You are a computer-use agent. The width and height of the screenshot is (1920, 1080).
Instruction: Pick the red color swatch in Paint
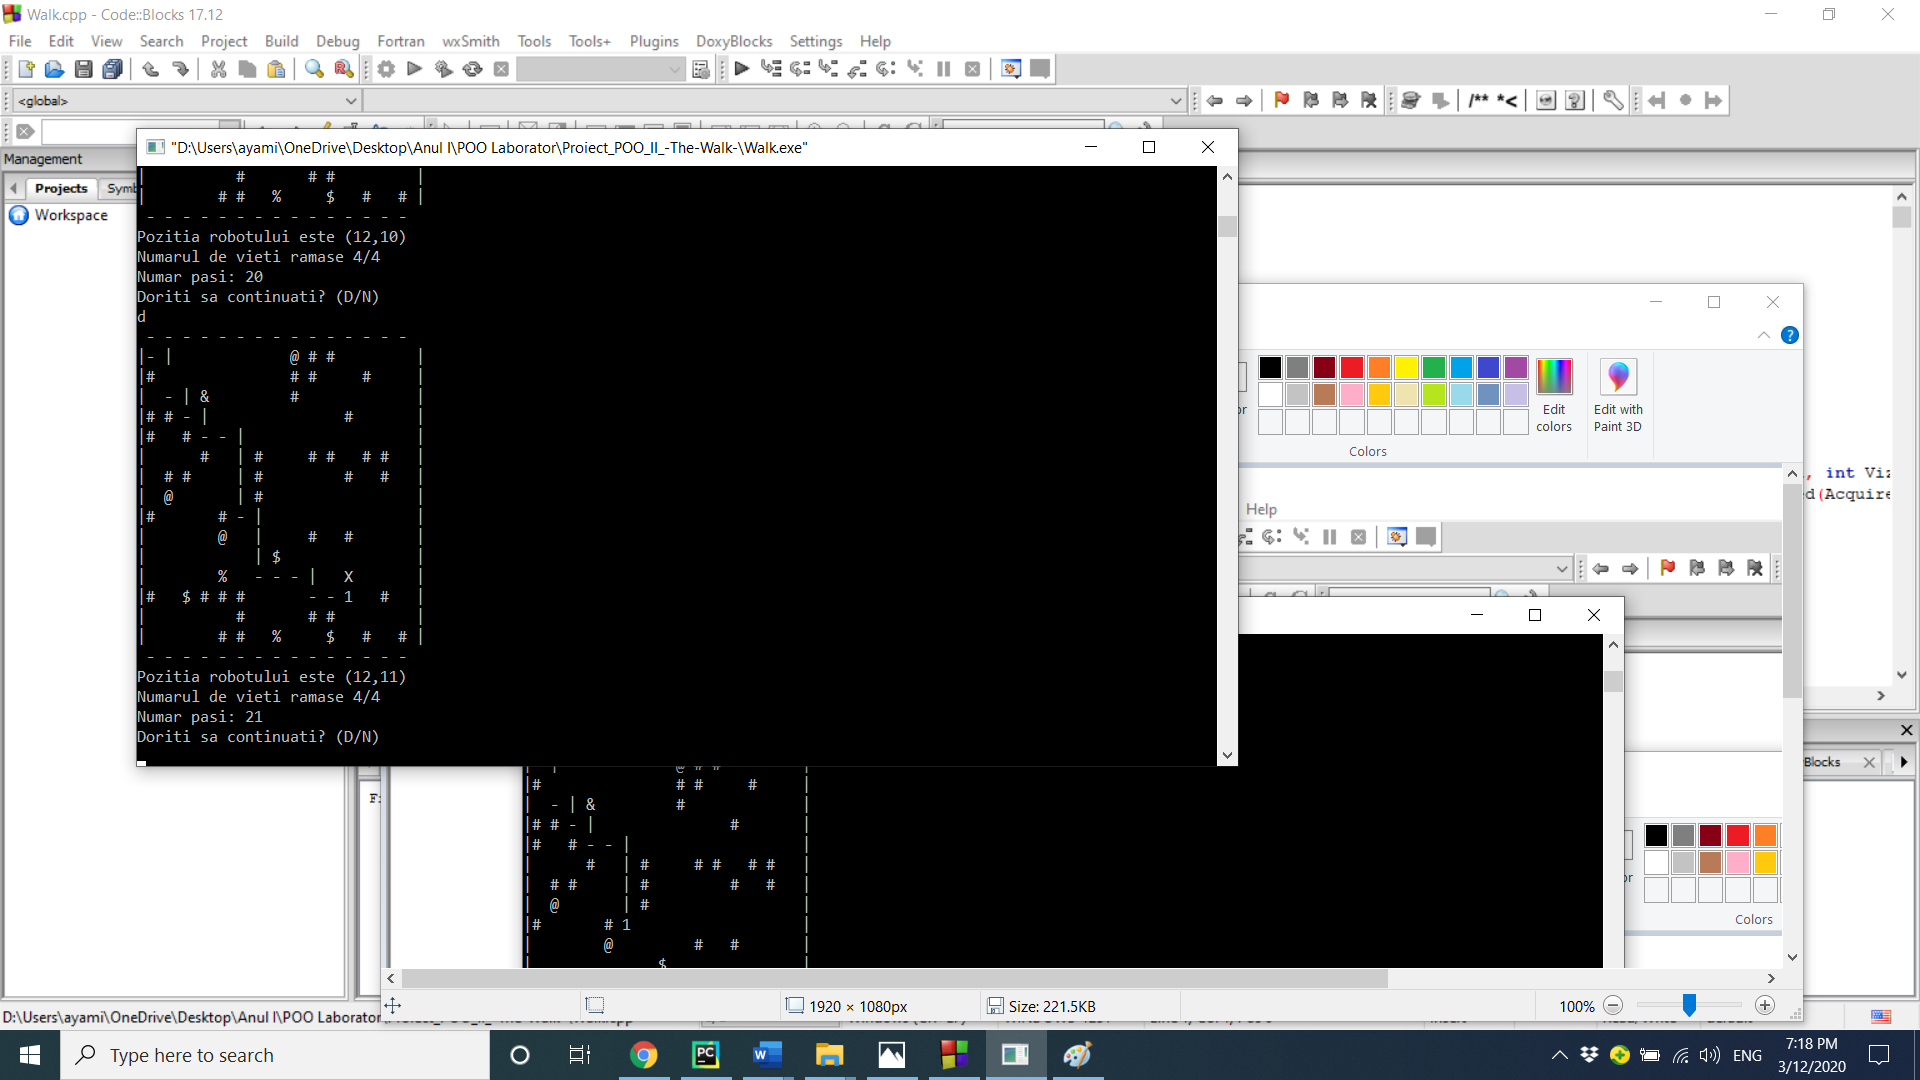pos(1351,367)
